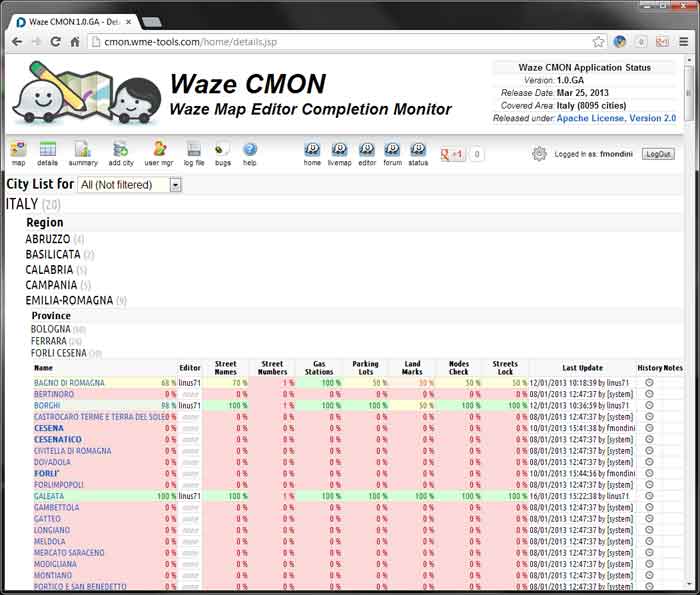View history icon for CESENA row

649,428
